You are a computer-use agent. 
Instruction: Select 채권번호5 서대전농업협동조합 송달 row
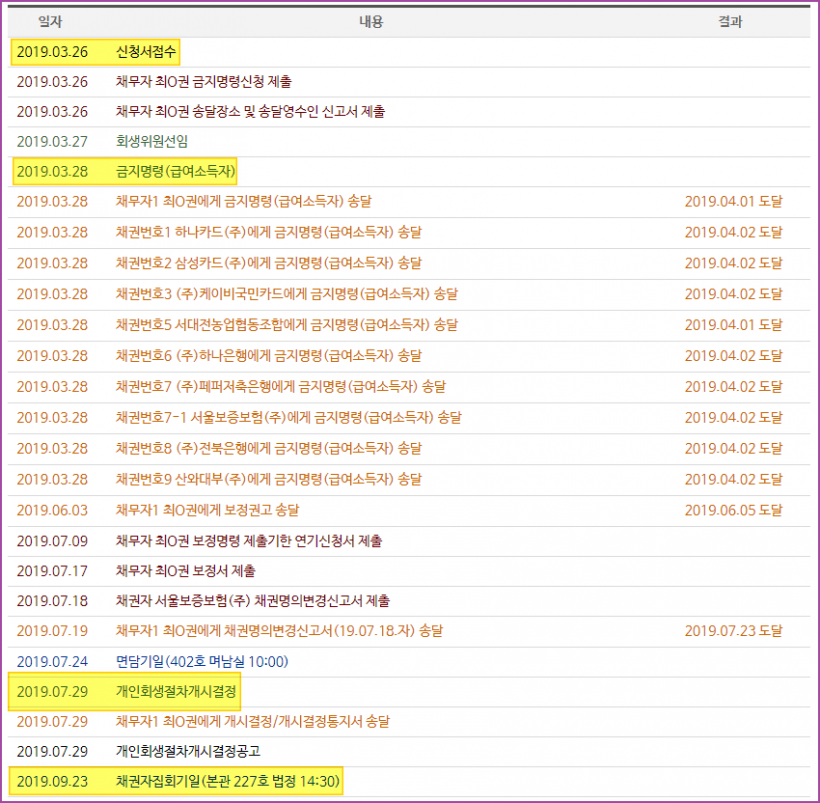click(409, 325)
